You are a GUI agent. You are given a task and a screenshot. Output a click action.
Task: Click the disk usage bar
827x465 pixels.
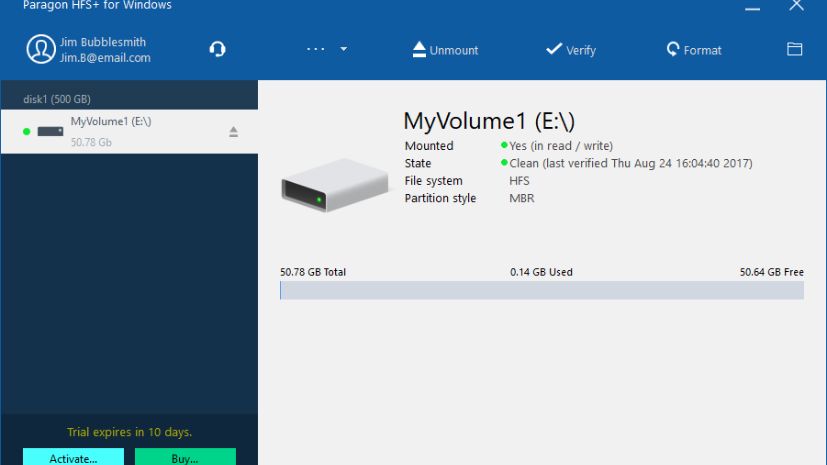541,290
